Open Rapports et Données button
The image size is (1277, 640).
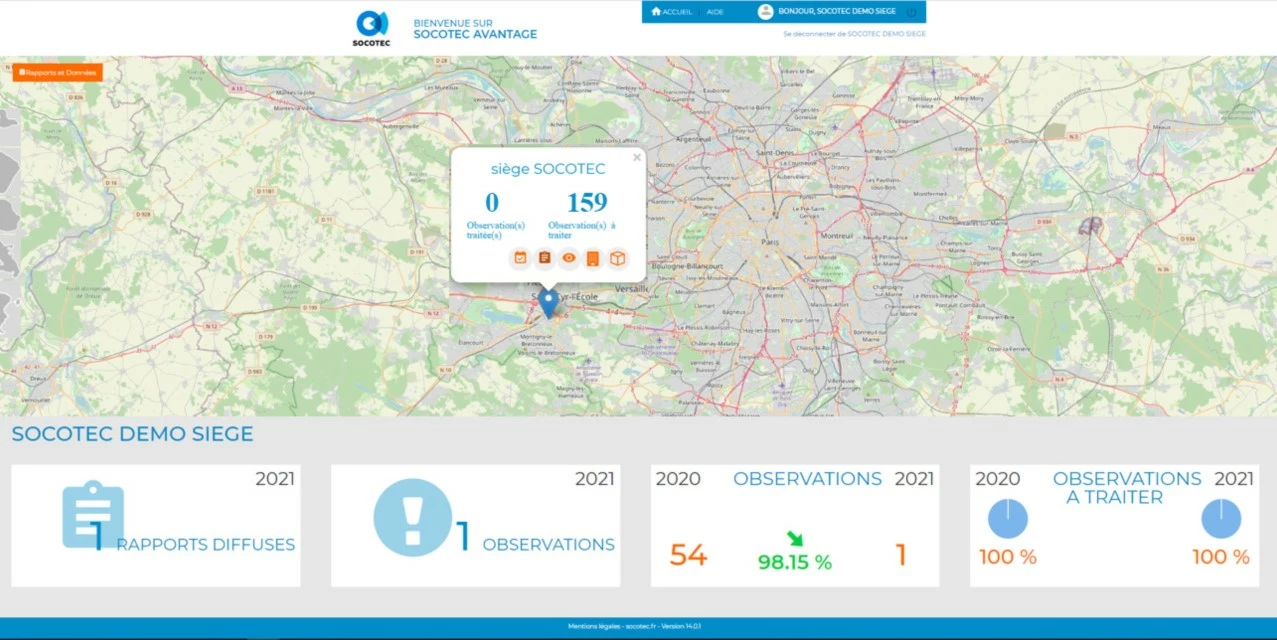tap(57, 73)
